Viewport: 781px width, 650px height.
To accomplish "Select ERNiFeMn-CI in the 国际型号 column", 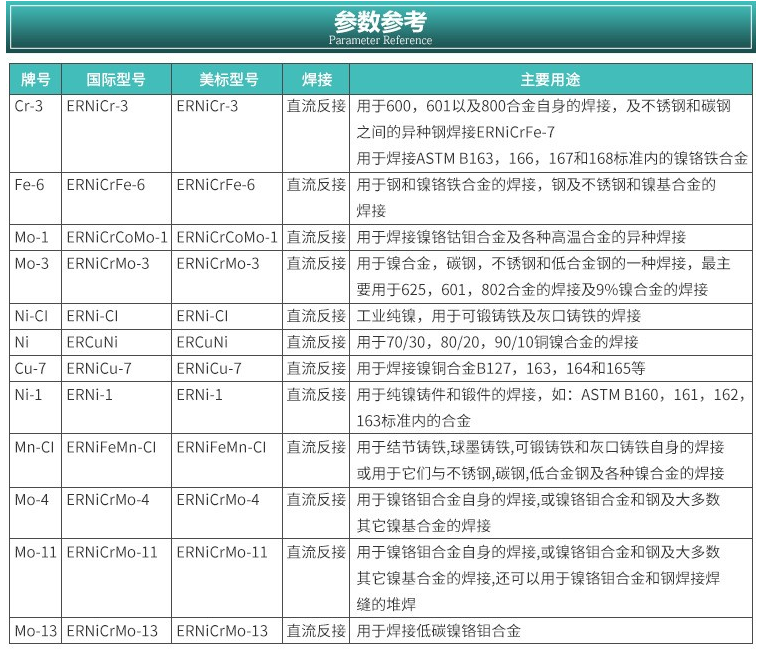I will (x=111, y=447).
